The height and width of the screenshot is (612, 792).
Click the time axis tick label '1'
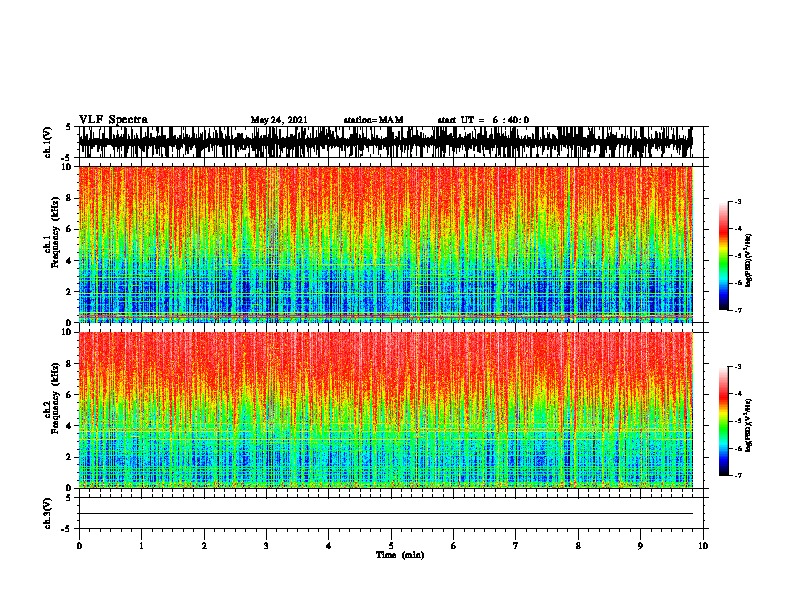pos(141,546)
